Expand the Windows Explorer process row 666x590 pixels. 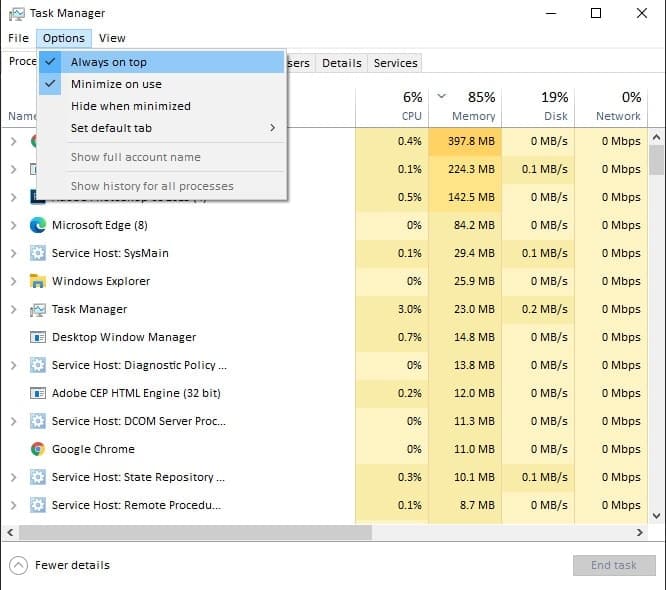click(14, 281)
